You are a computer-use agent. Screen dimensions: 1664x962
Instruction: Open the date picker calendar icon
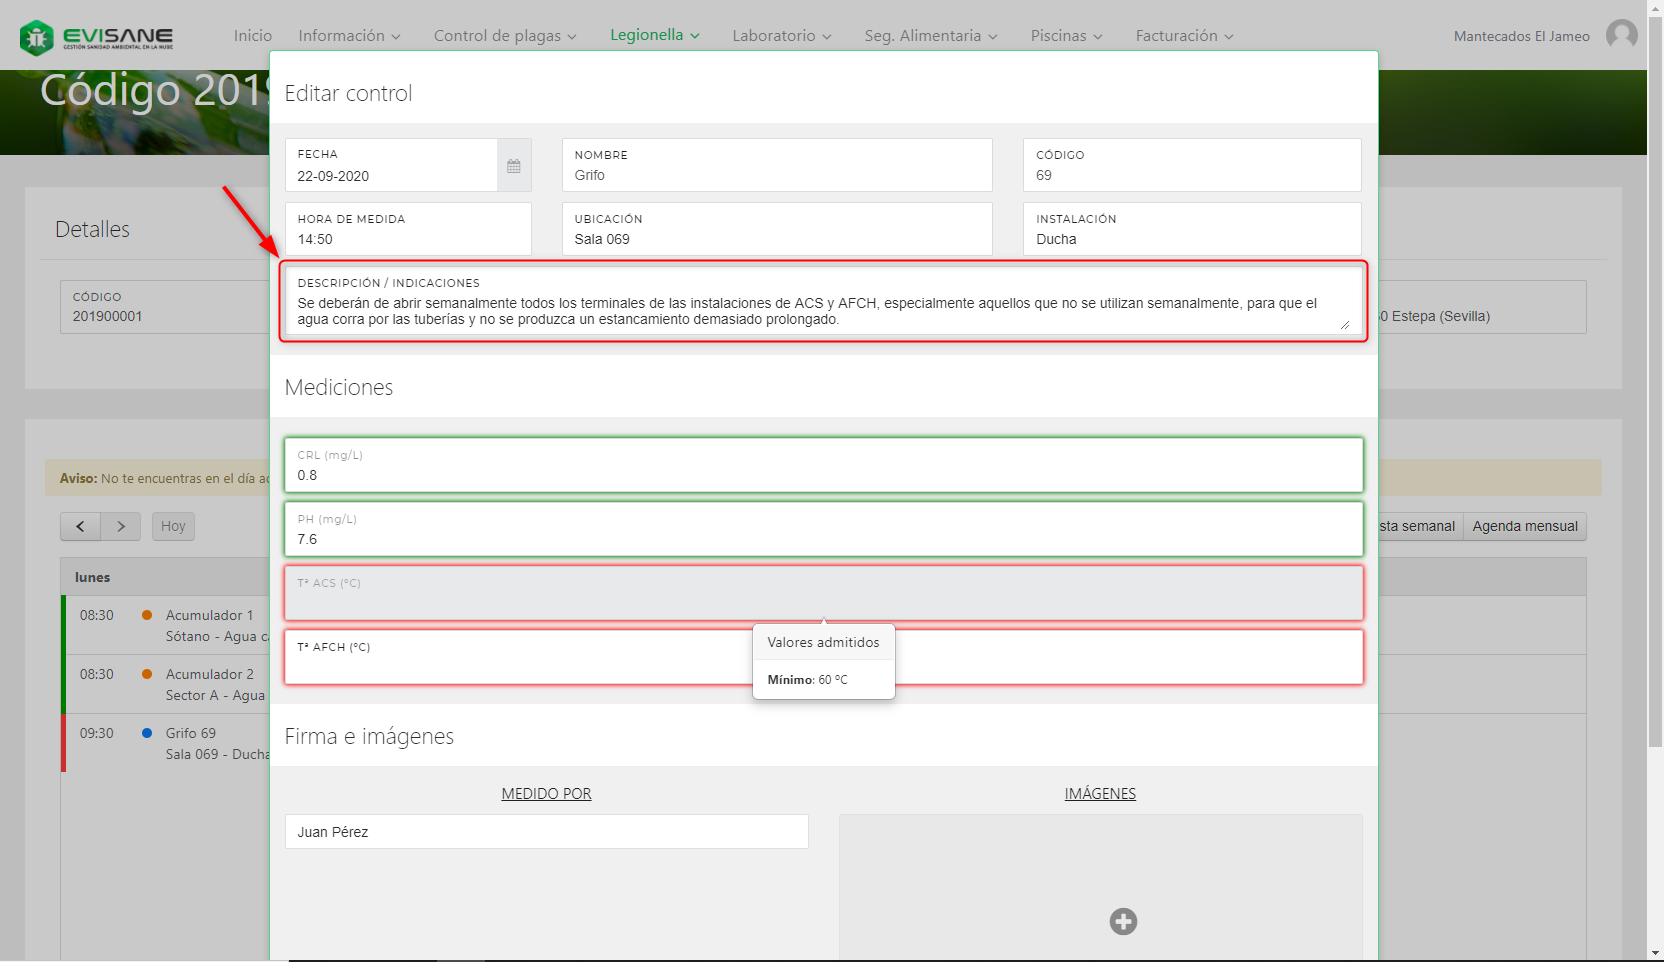514,166
